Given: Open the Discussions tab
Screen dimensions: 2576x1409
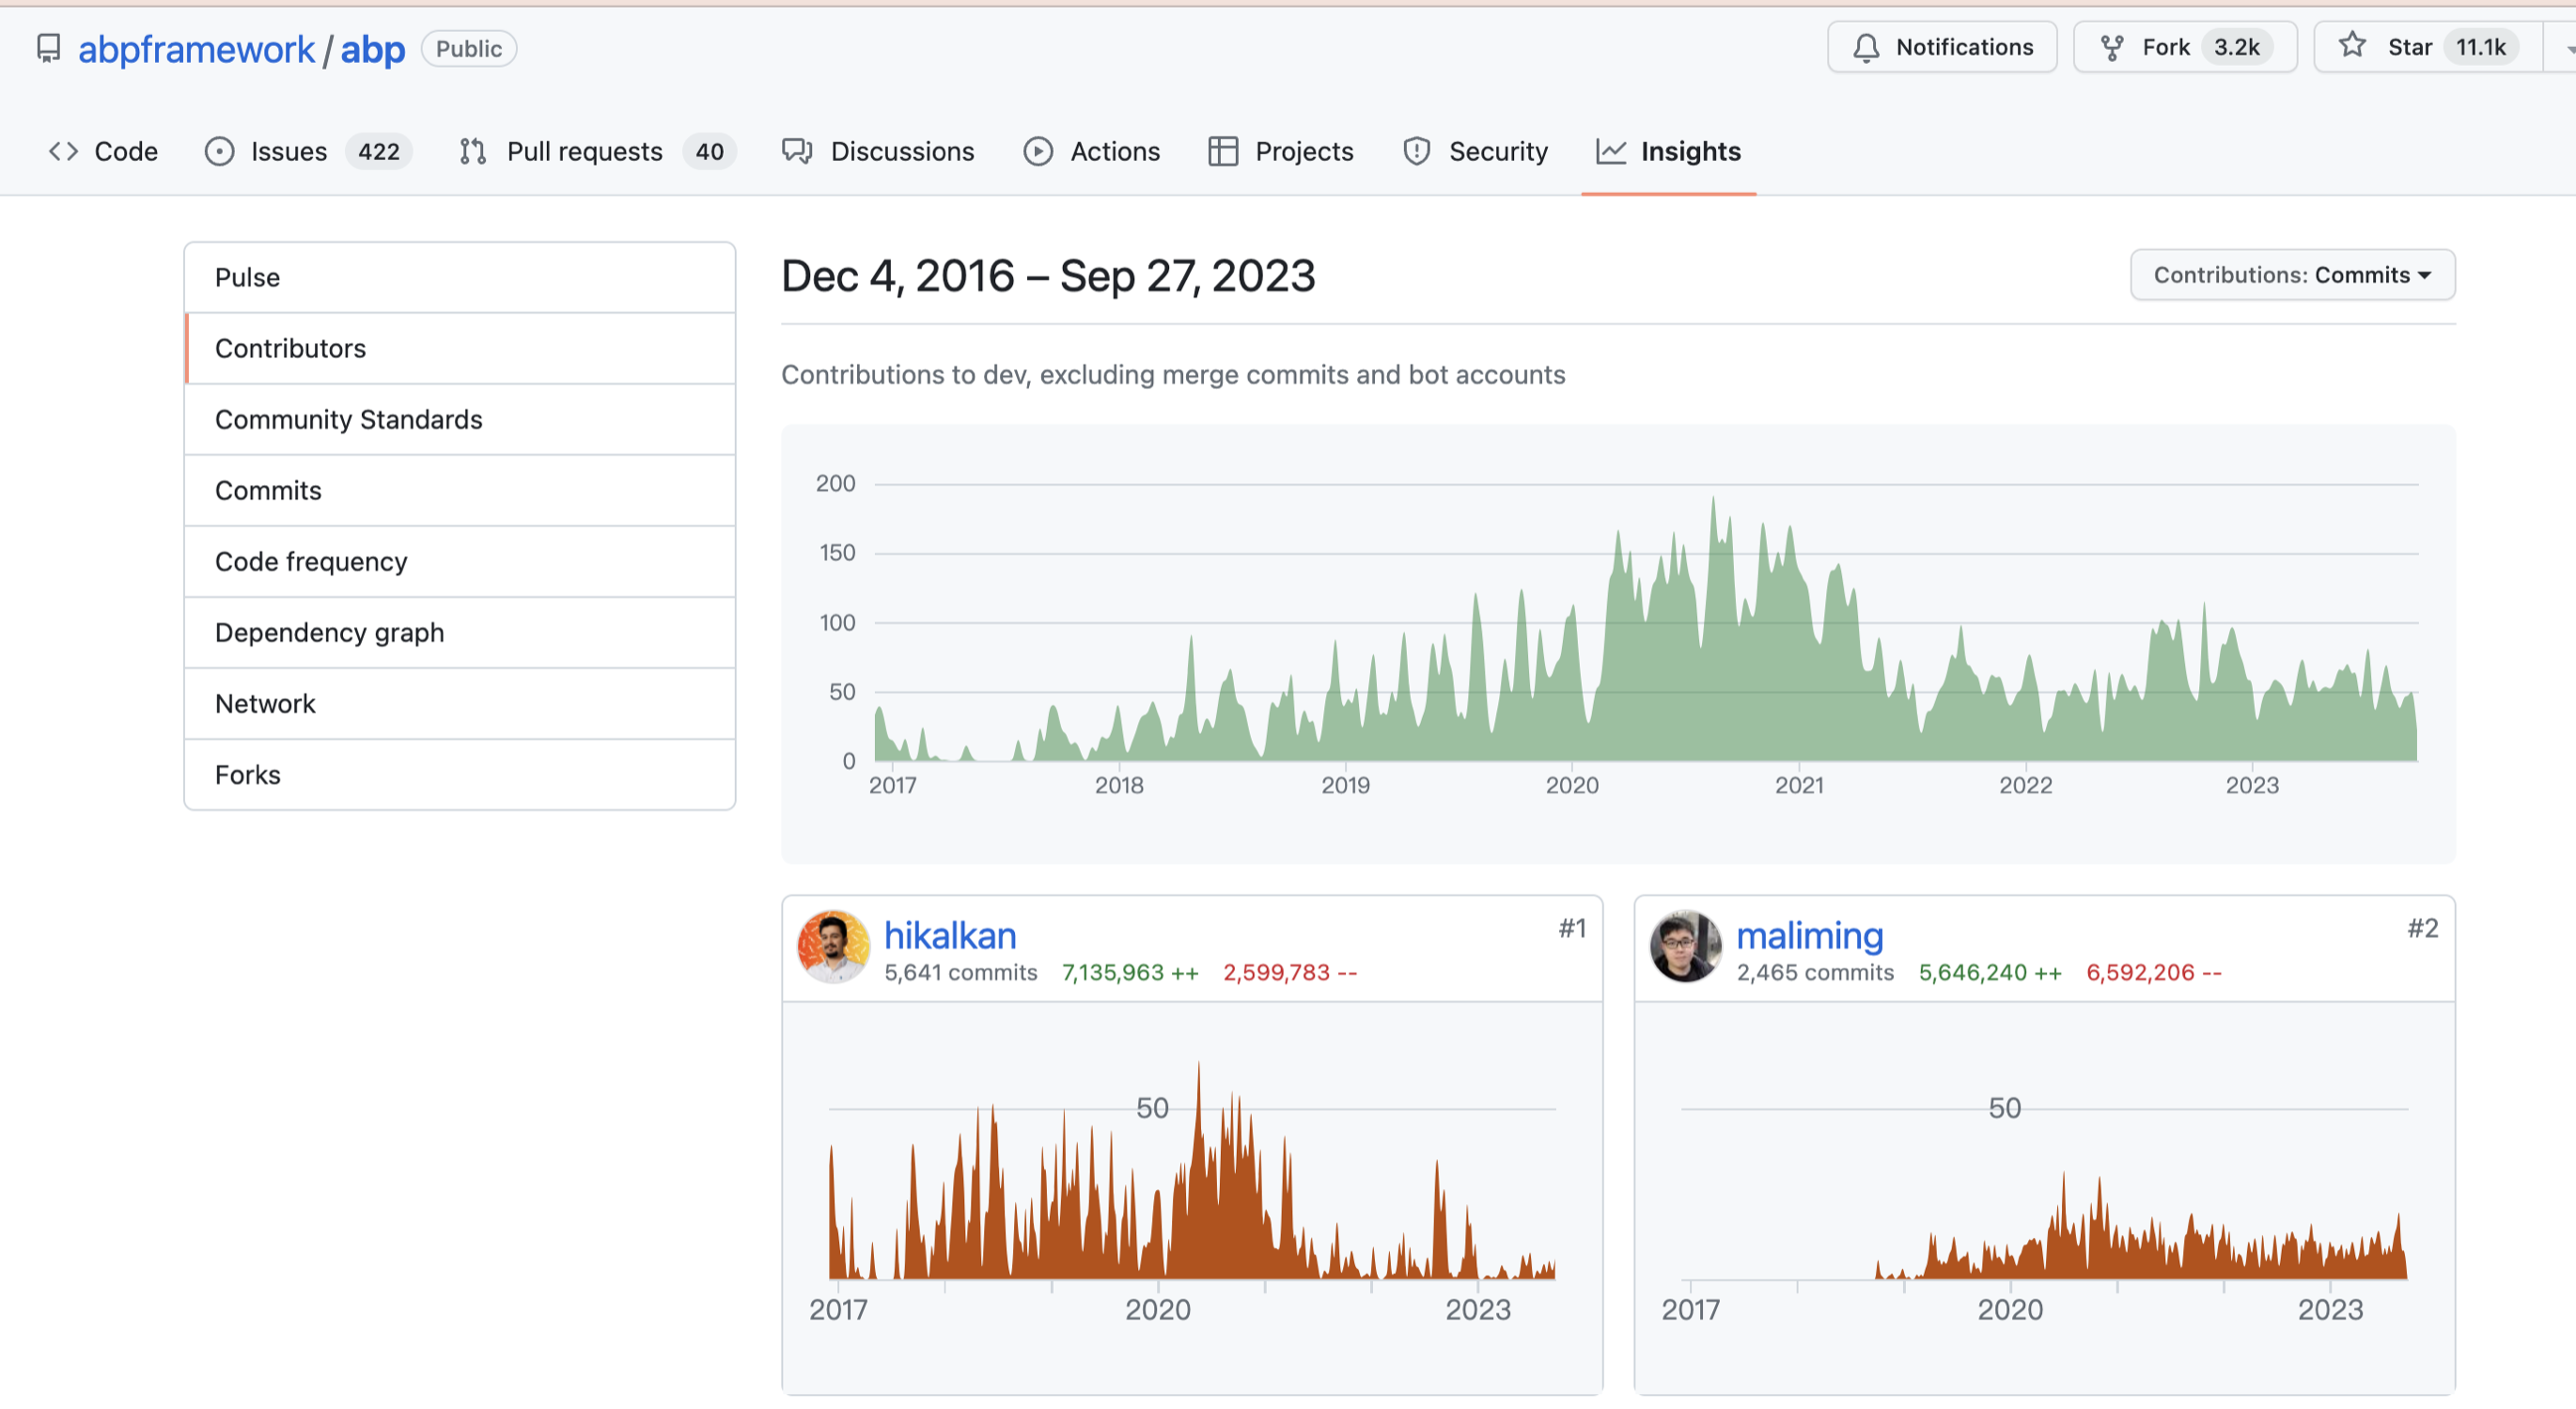Looking at the screenshot, I should tap(878, 151).
